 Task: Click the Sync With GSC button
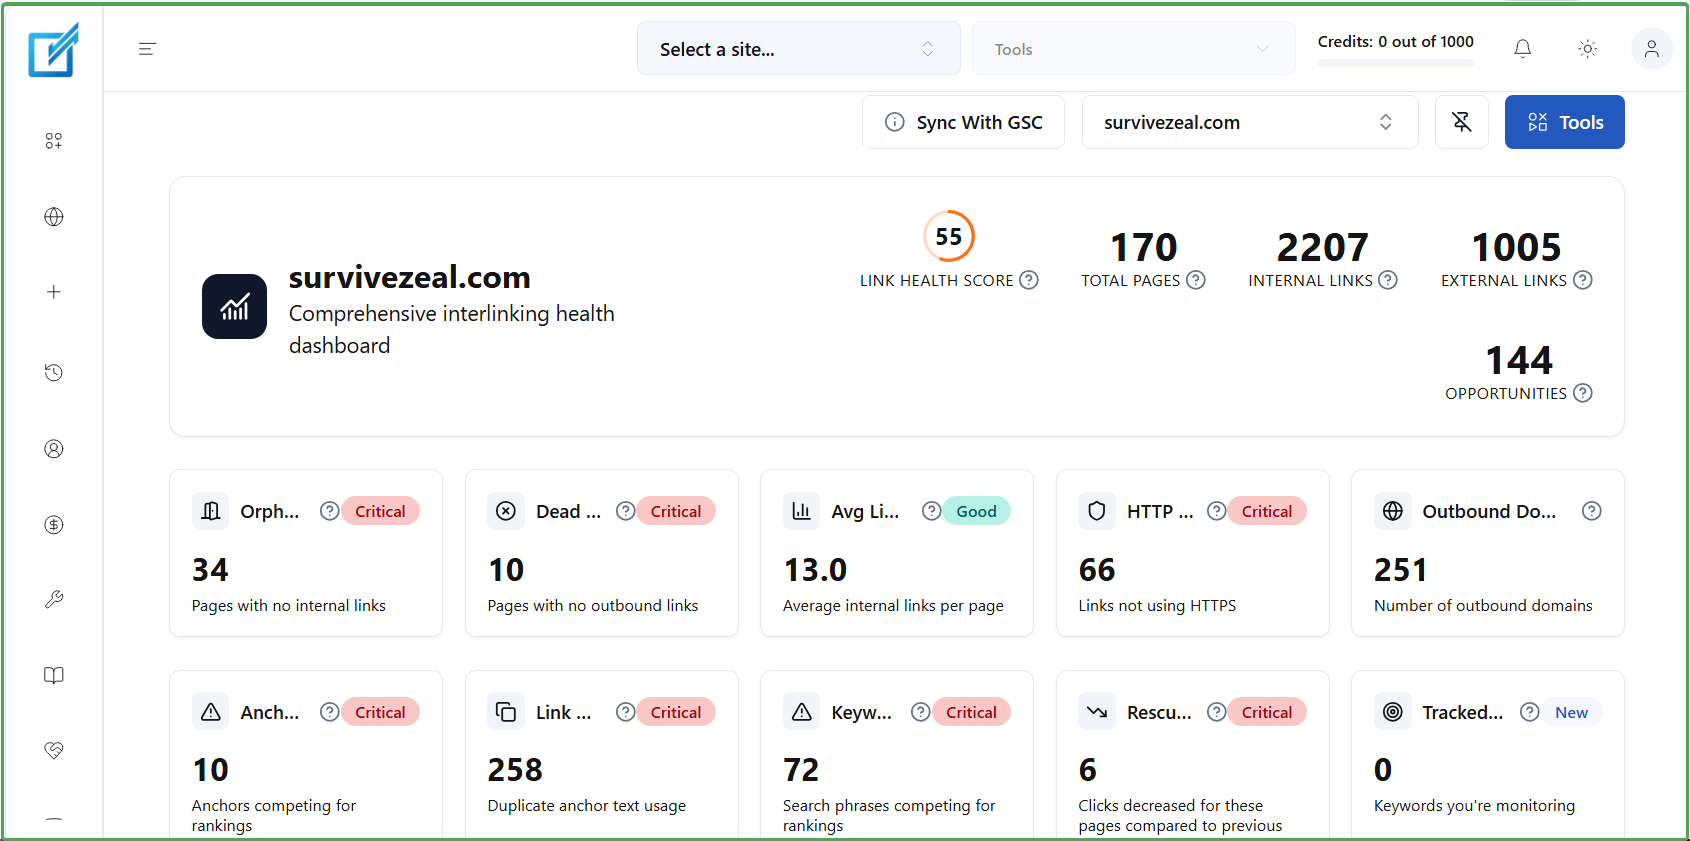point(964,122)
